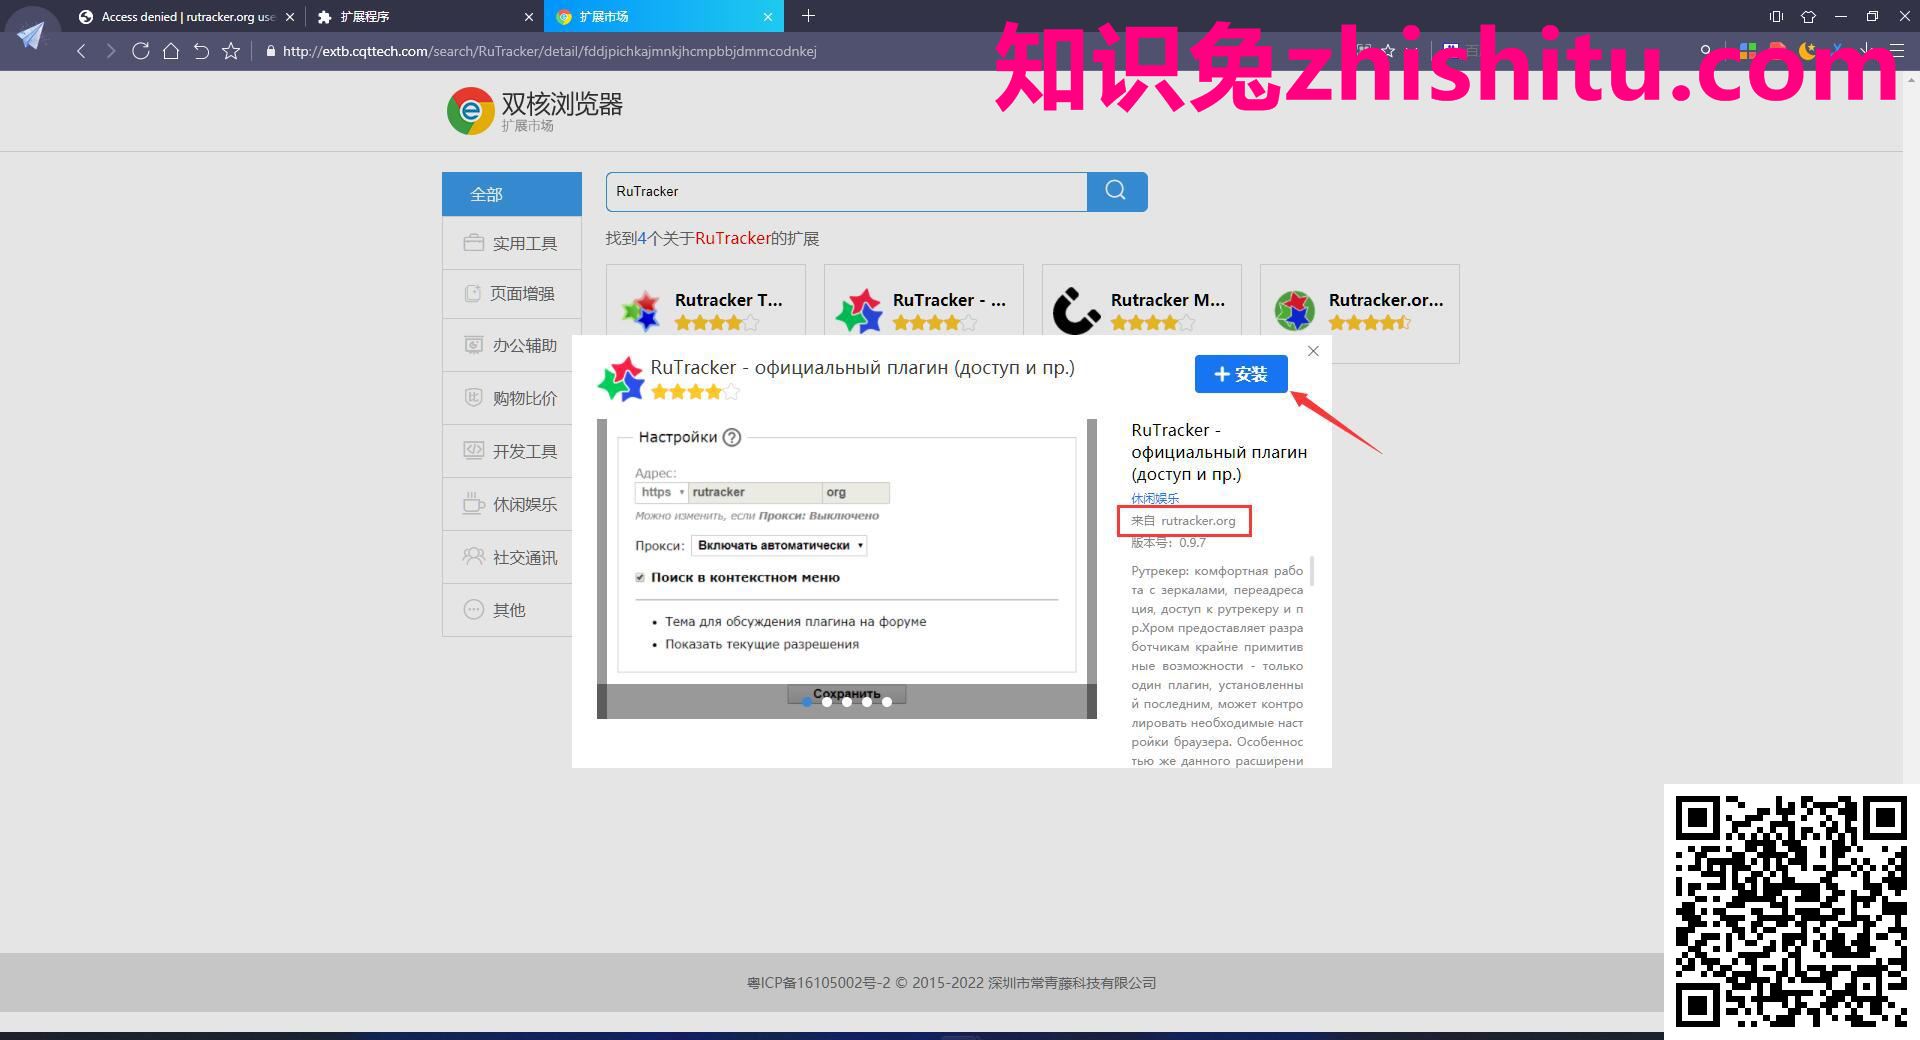Screen dimensions: 1920x1040
Task: Click the 双核浏览器 logo
Action: [x=535, y=110]
